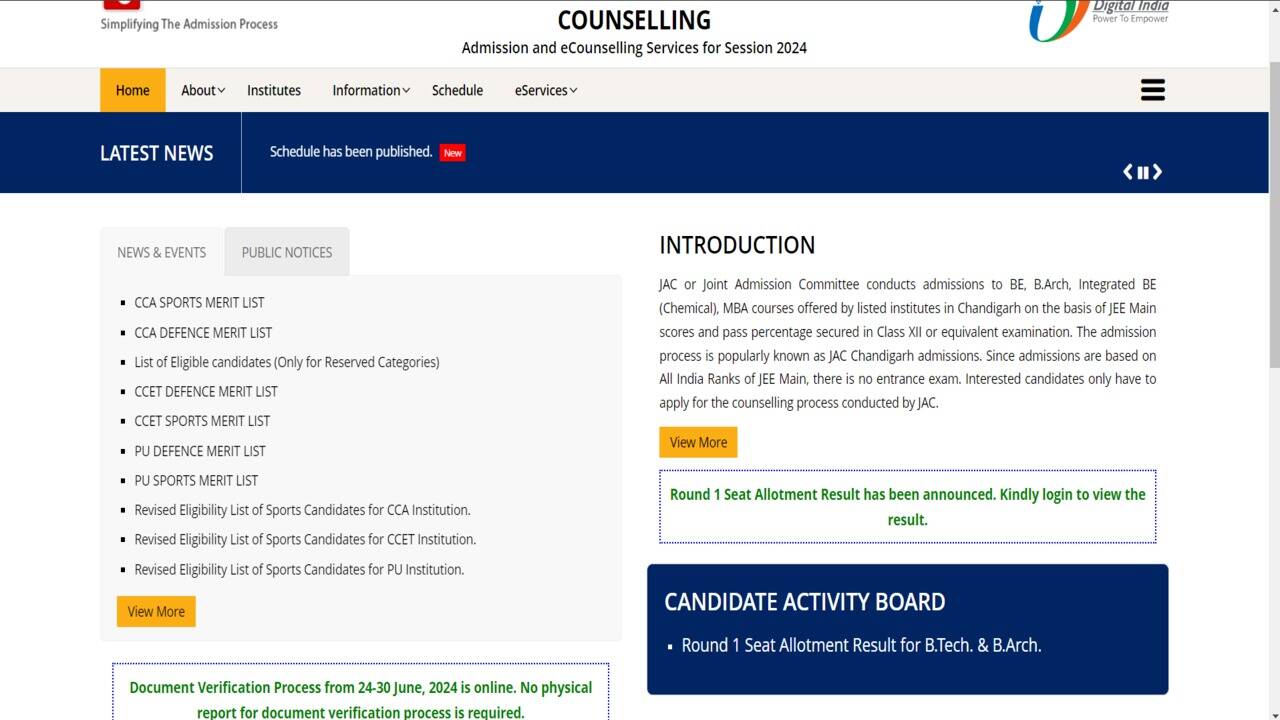Image resolution: width=1280 pixels, height=720 pixels.
Task: Click View More under news list
Action: click(156, 611)
